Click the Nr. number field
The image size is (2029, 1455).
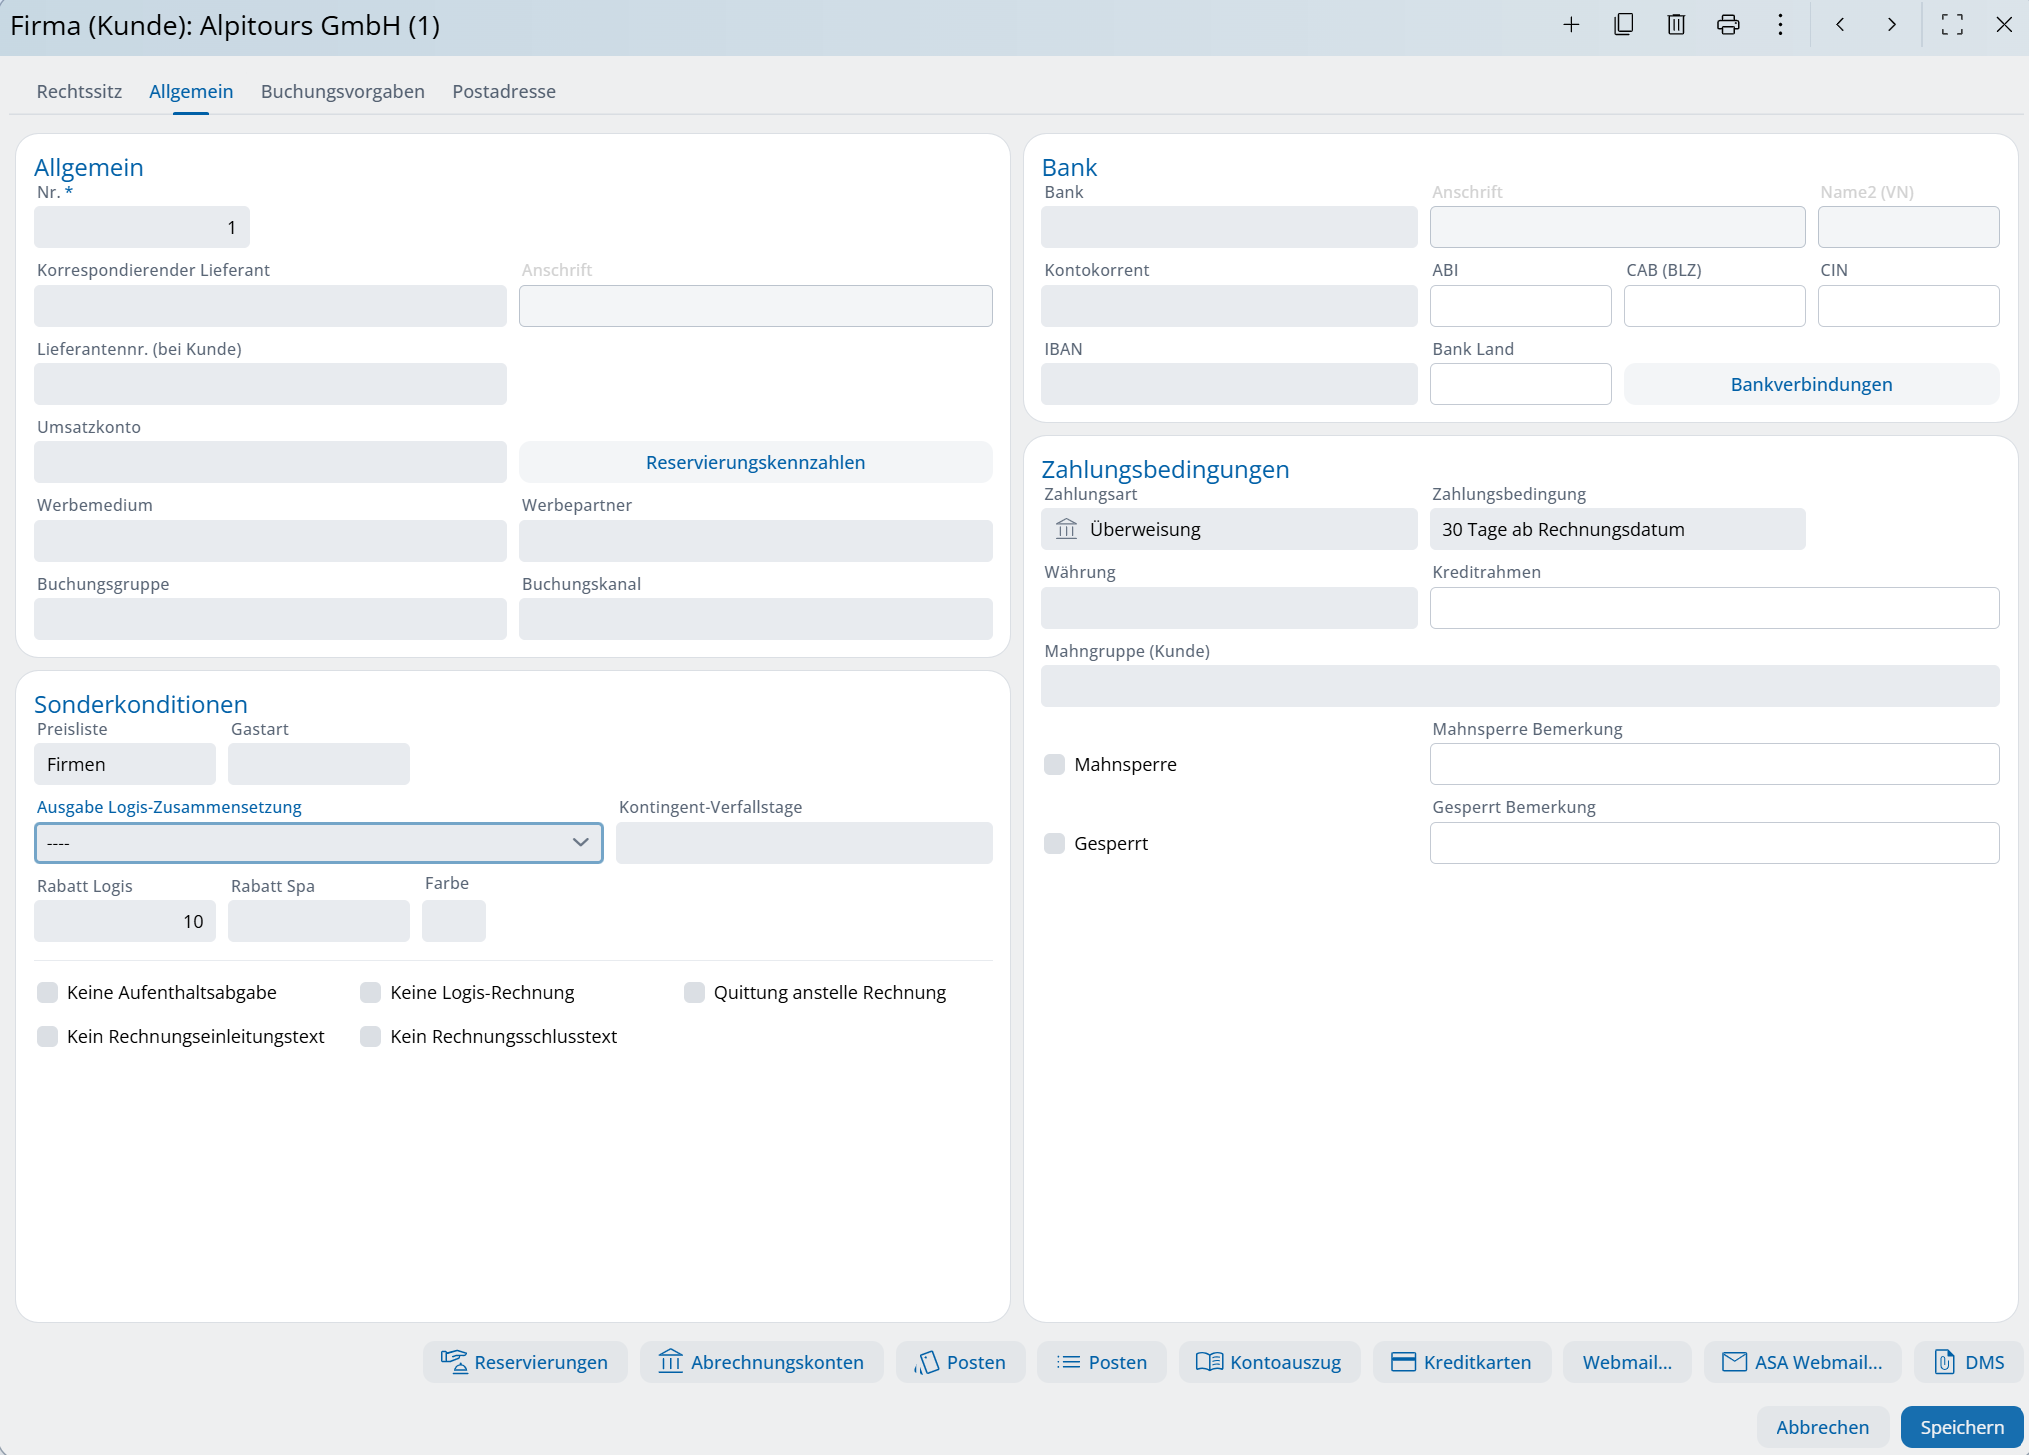[x=142, y=227]
